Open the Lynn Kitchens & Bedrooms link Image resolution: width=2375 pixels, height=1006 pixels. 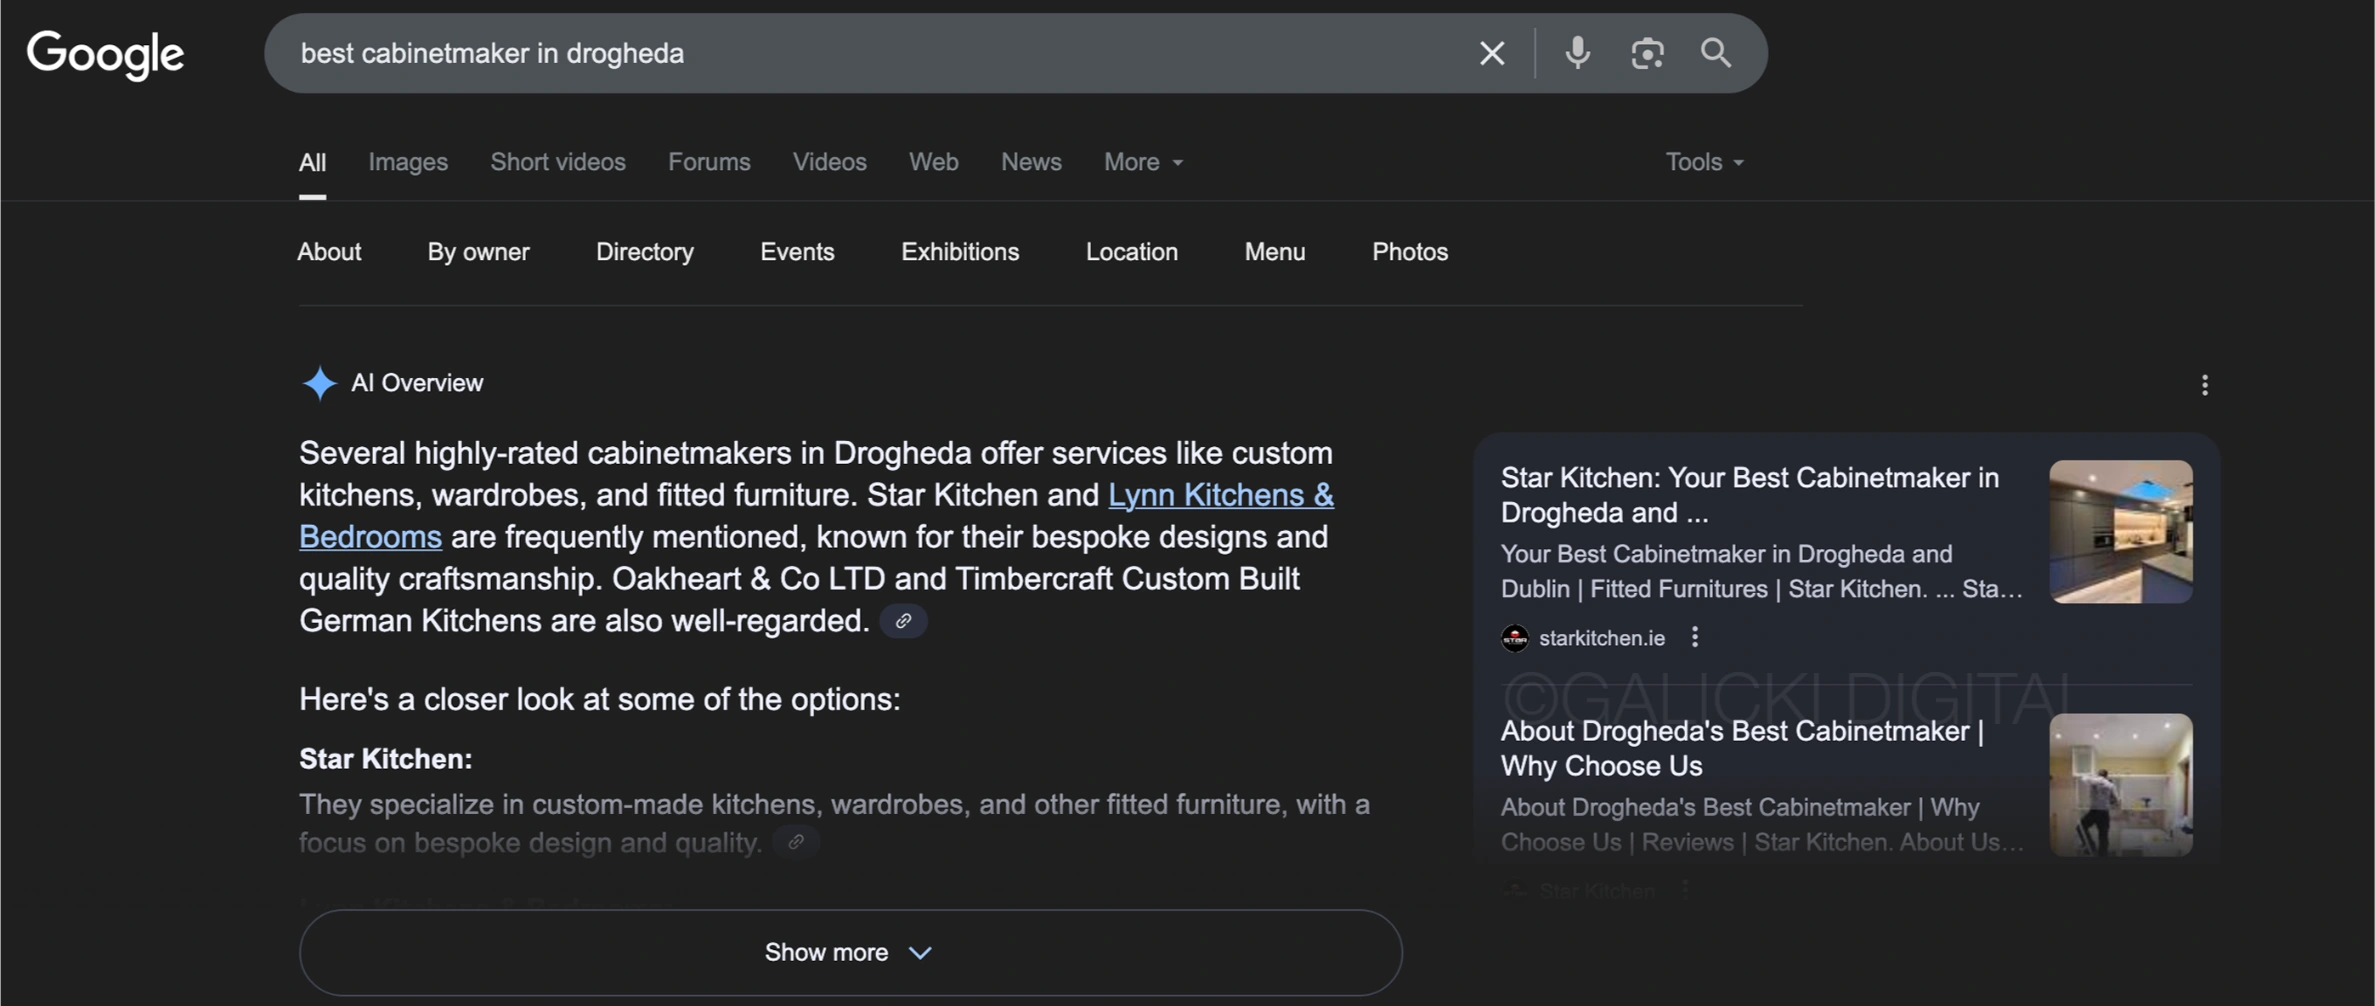(x=1220, y=495)
